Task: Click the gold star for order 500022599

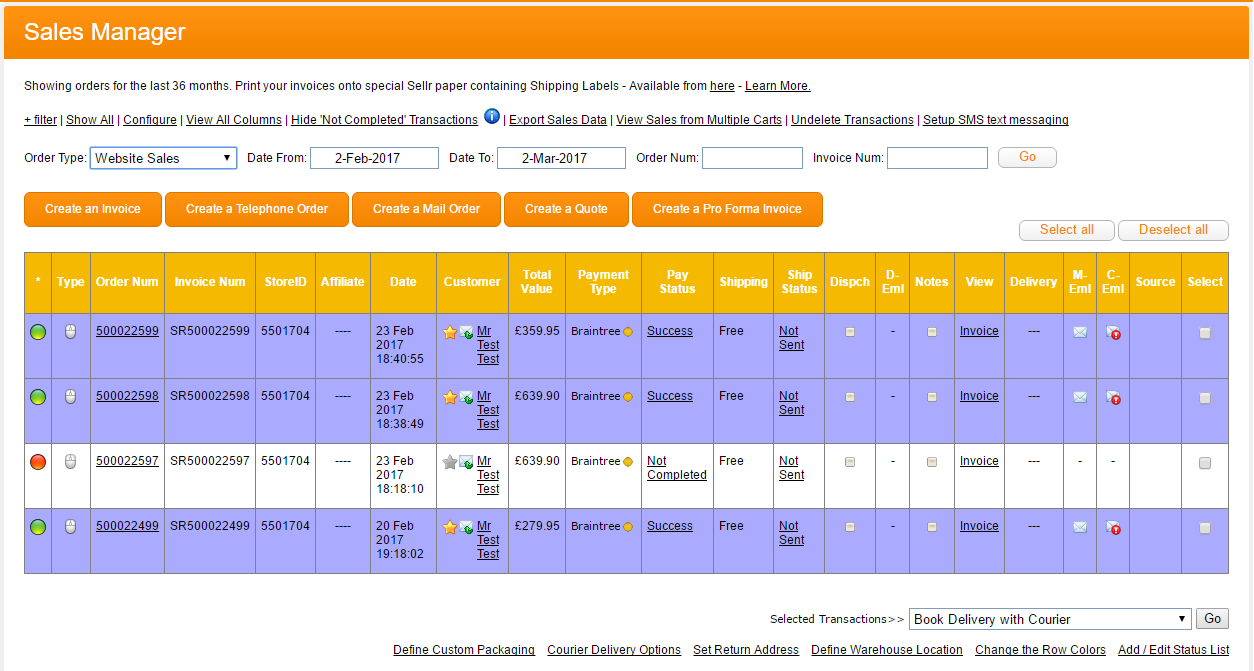Action: (x=450, y=332)
